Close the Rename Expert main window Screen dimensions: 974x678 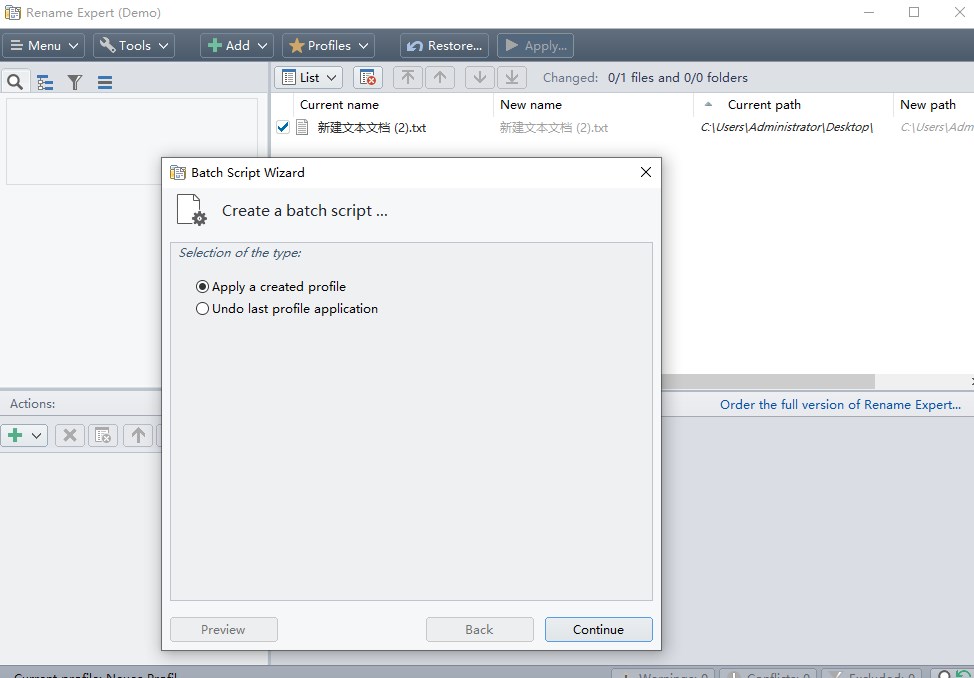[959, 12]
